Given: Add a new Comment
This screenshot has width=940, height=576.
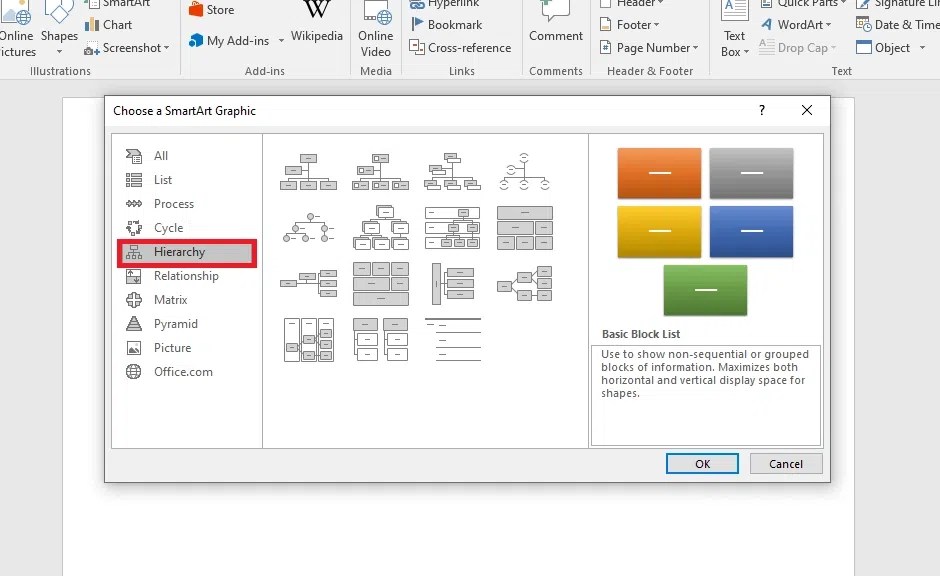Looking at the screenshot, I should pyautogui.click(x=556, y=24).
